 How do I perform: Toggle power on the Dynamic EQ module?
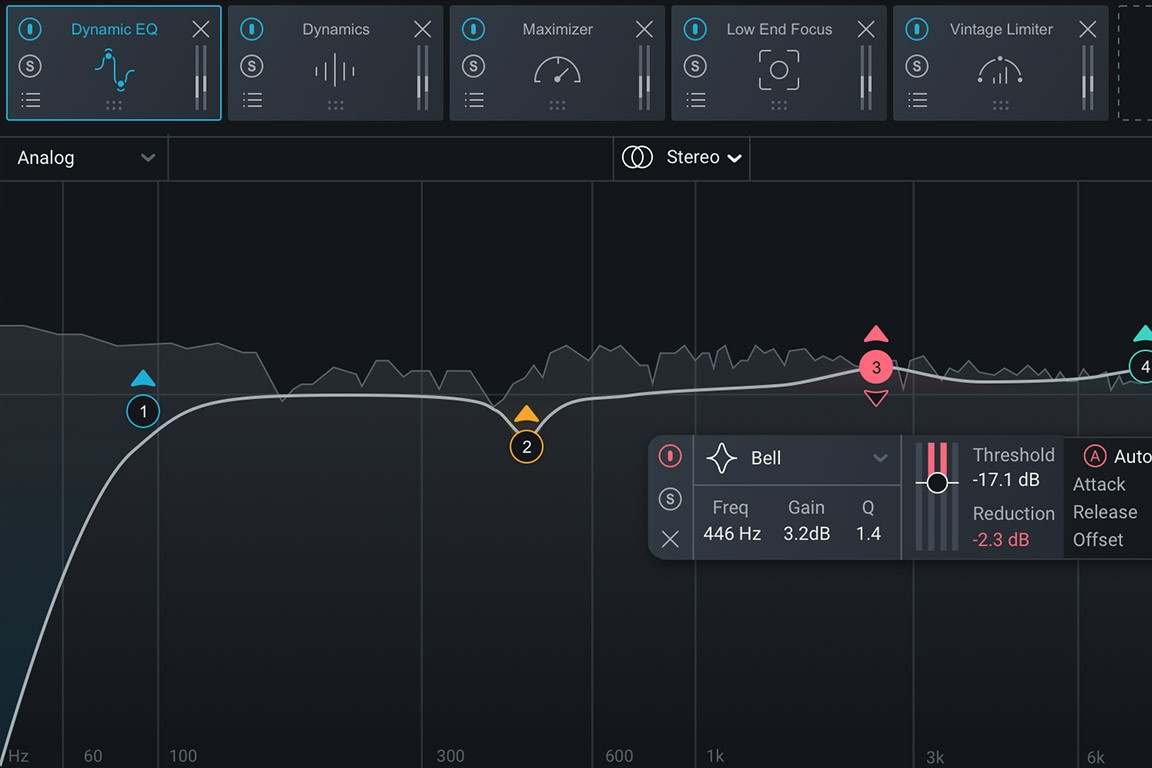(30, 29)
